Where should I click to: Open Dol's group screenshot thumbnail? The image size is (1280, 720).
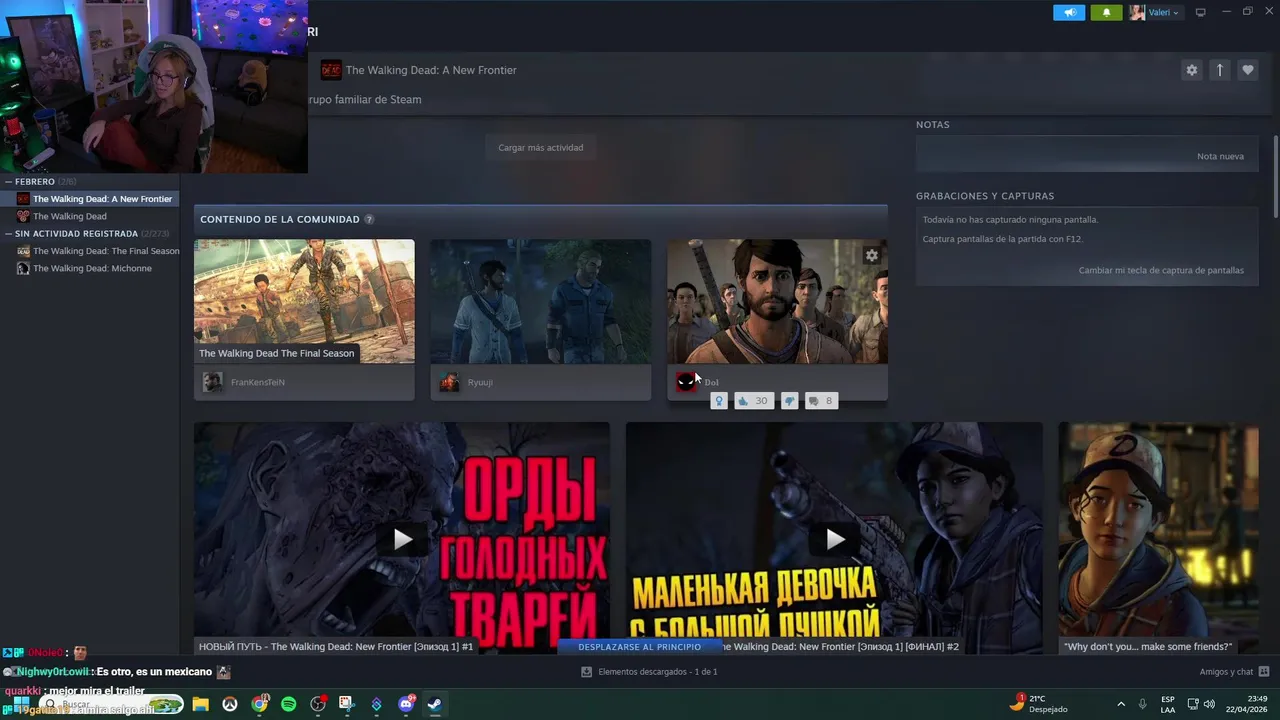pos(777,301)
